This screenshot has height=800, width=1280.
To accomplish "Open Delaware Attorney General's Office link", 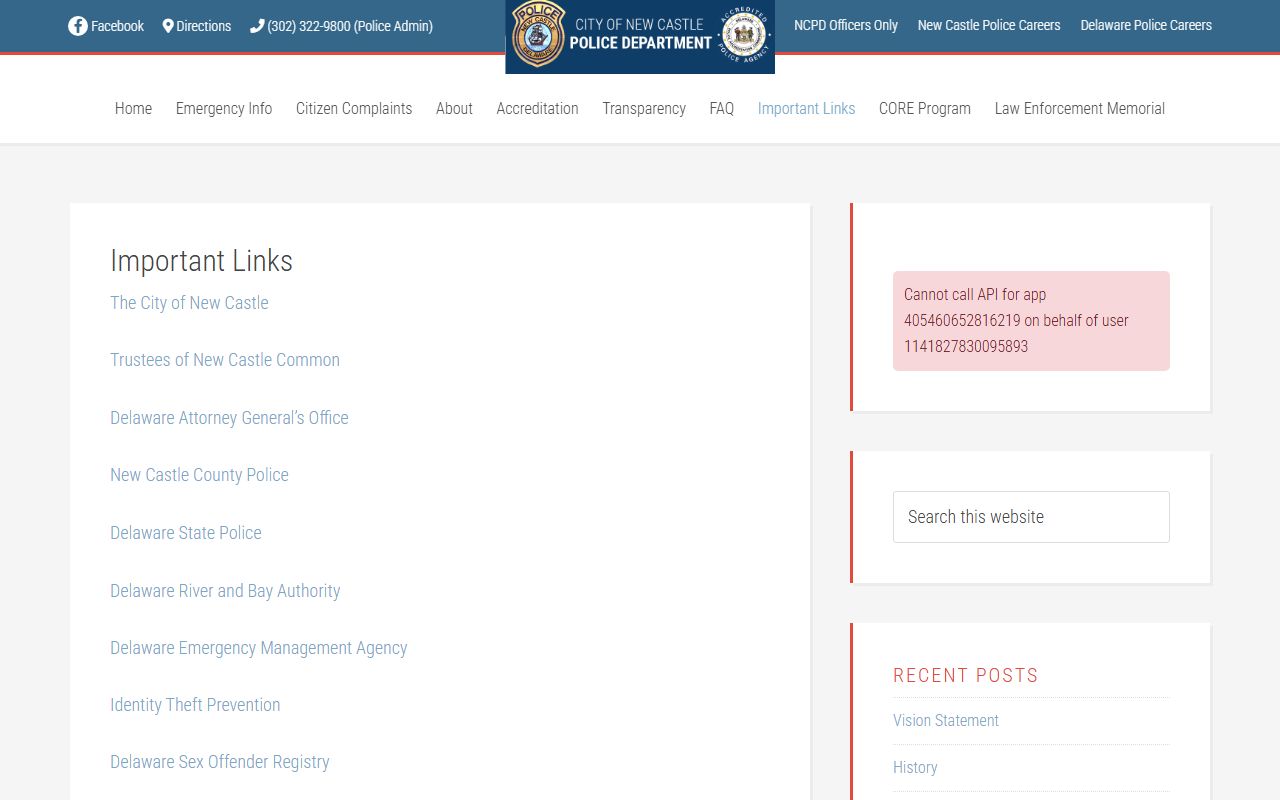I will 229,418.
